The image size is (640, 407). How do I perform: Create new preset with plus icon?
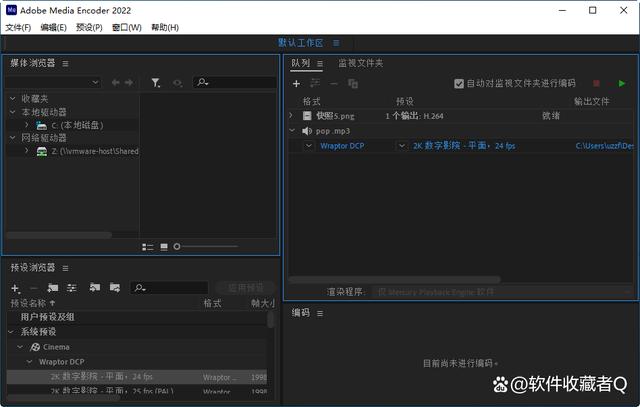16,289
